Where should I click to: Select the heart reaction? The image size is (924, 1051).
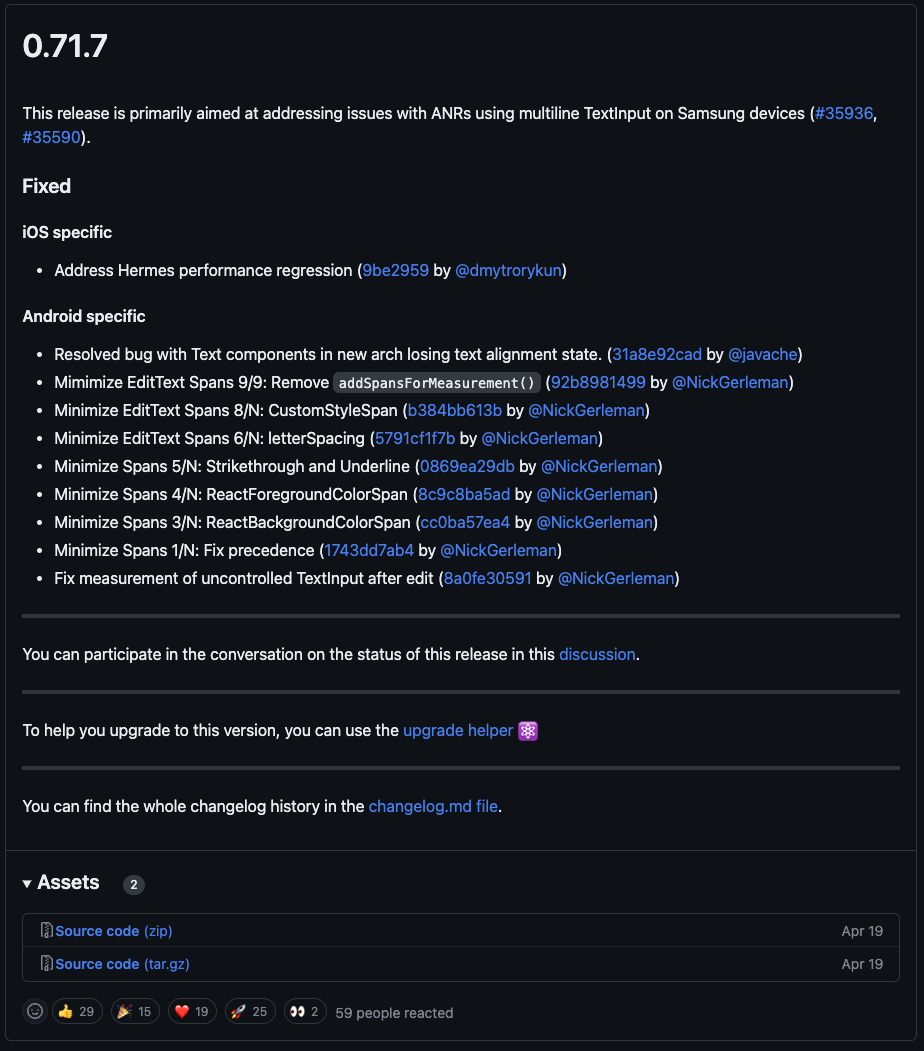191,1011
